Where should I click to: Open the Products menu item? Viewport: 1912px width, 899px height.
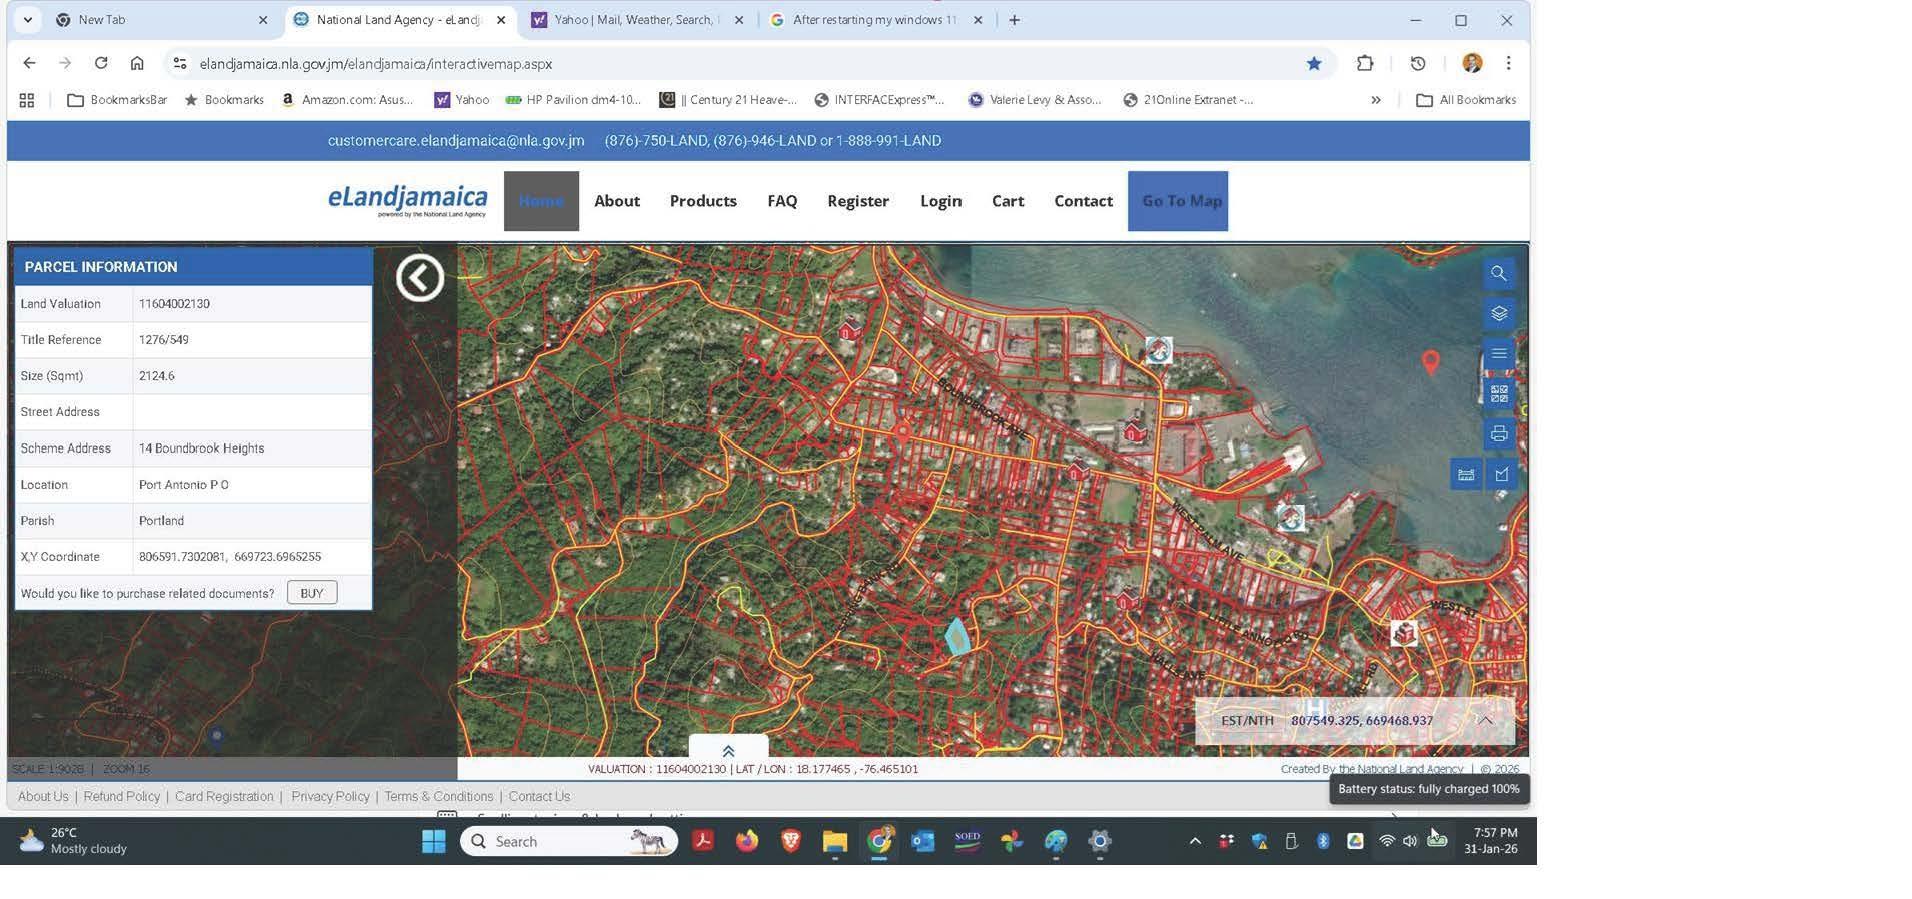703,201
